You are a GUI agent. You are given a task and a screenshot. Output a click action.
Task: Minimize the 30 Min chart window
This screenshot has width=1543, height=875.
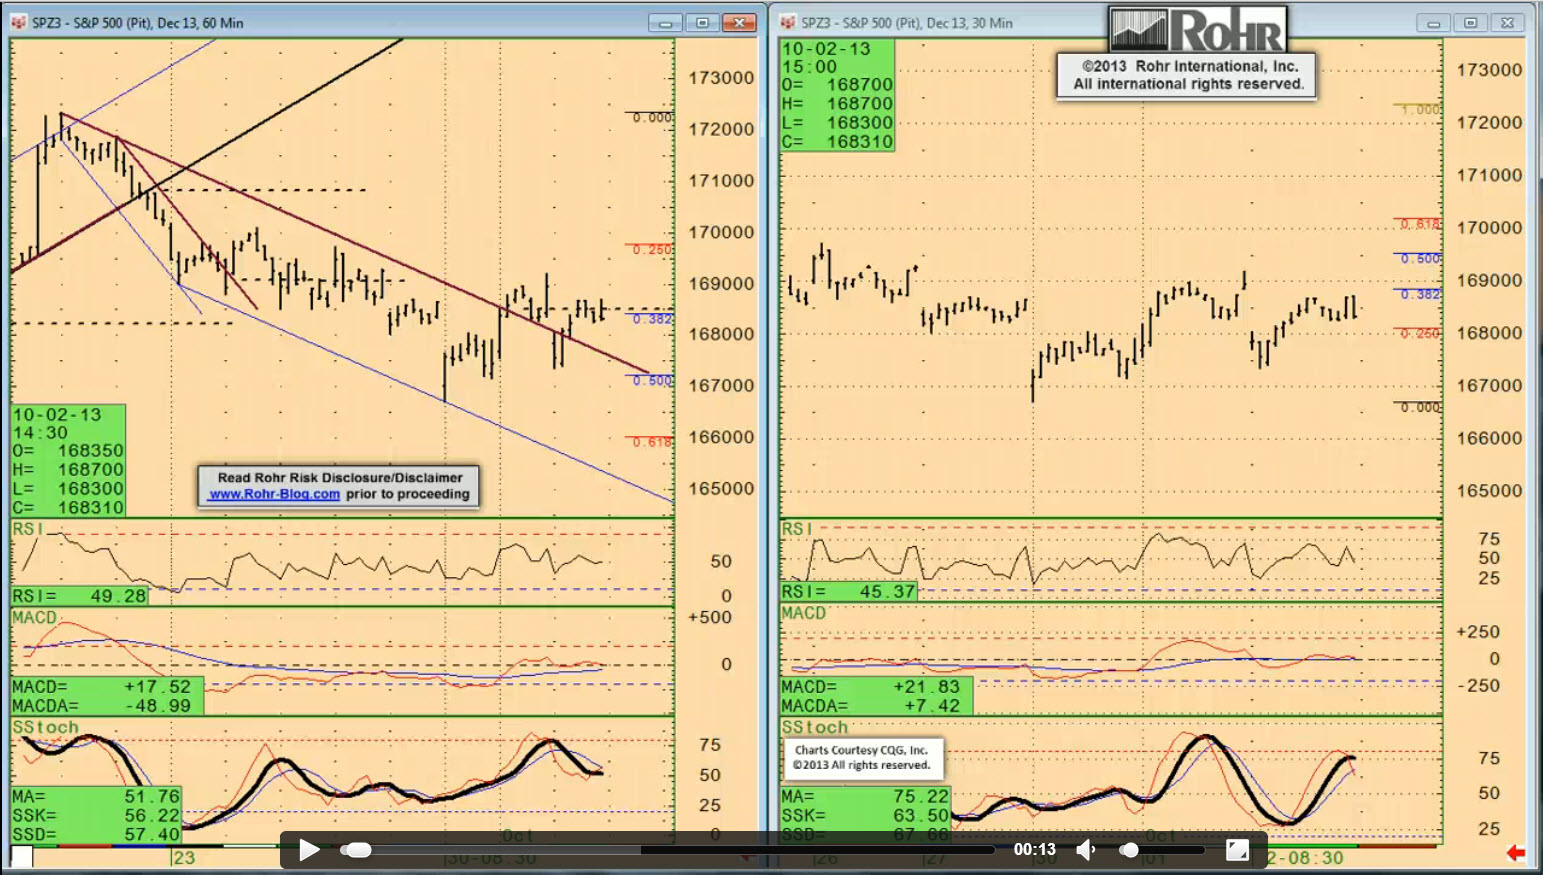coord(1433,23)
